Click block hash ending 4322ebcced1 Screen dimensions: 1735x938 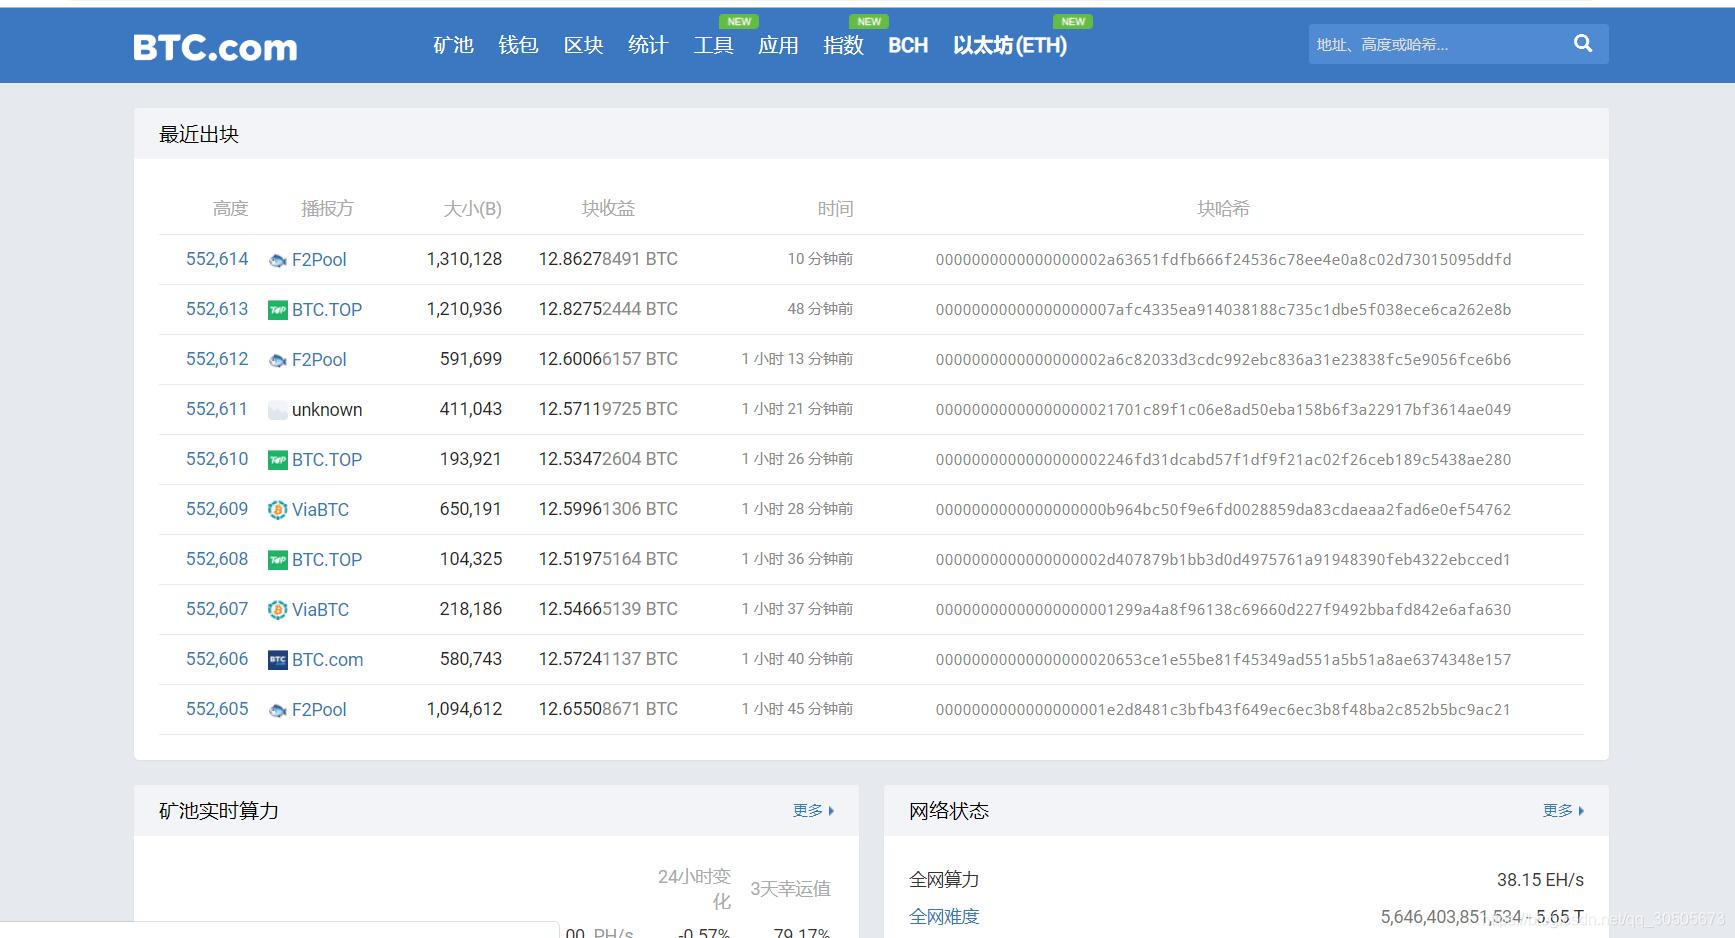(x=1223, y=560)
